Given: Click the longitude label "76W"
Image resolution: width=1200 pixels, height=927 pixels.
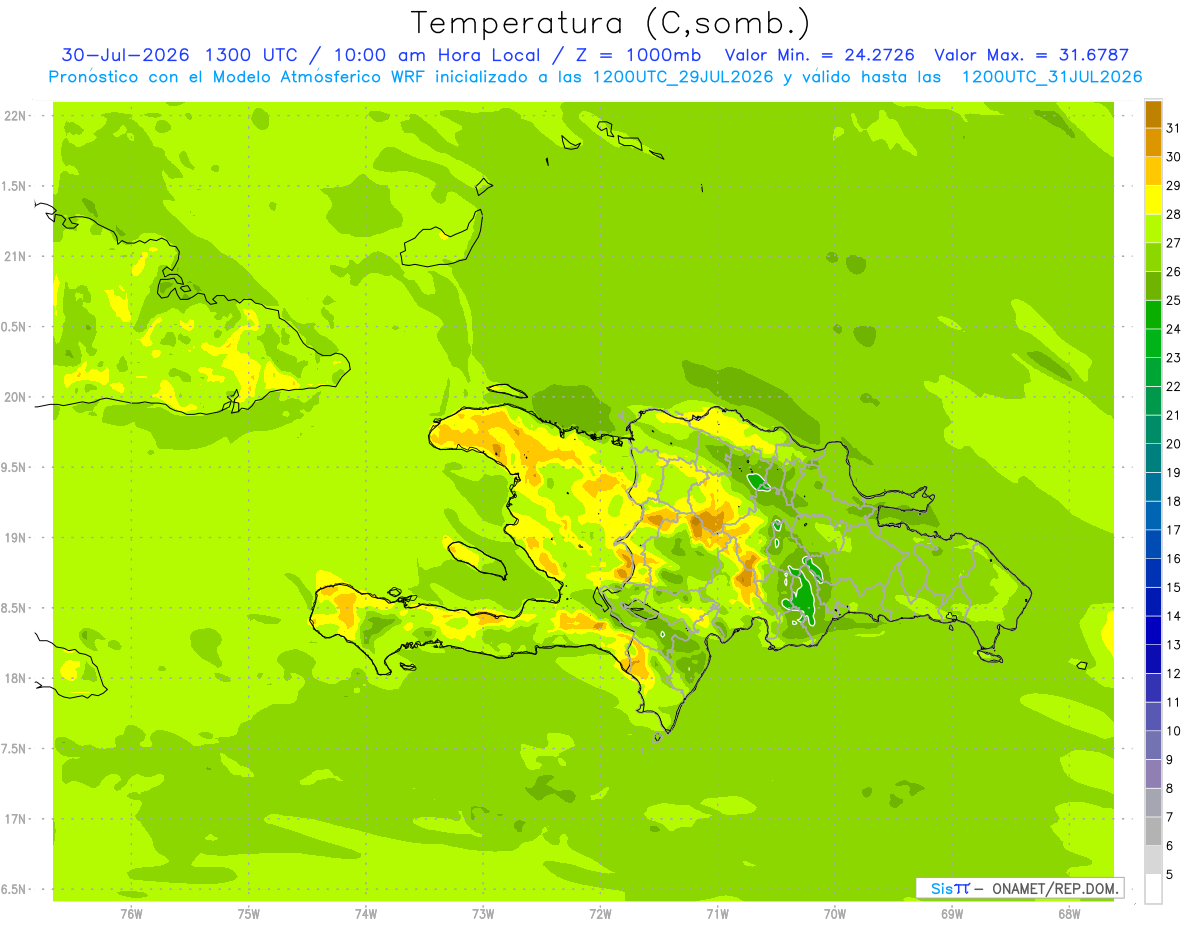Looking at the screenshot, I should (x=131, y=914).
